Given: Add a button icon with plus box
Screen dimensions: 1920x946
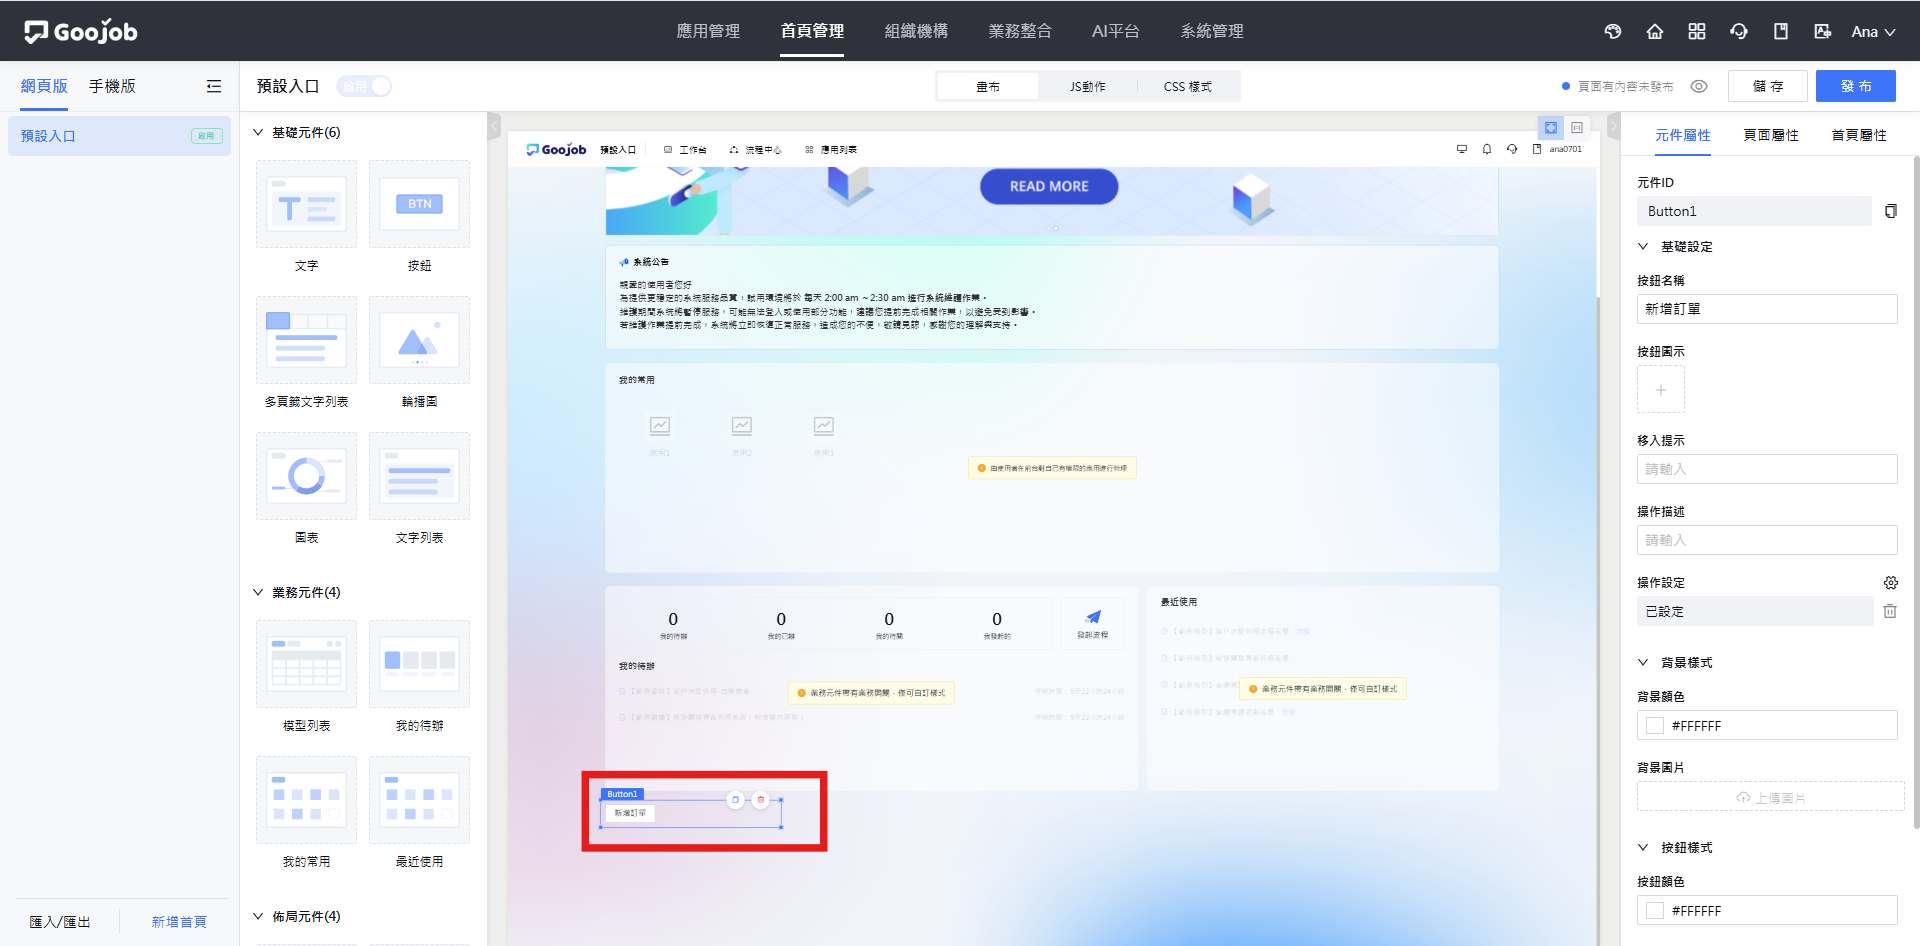Looking at the screenshot, I should (x=1661, y=389).
